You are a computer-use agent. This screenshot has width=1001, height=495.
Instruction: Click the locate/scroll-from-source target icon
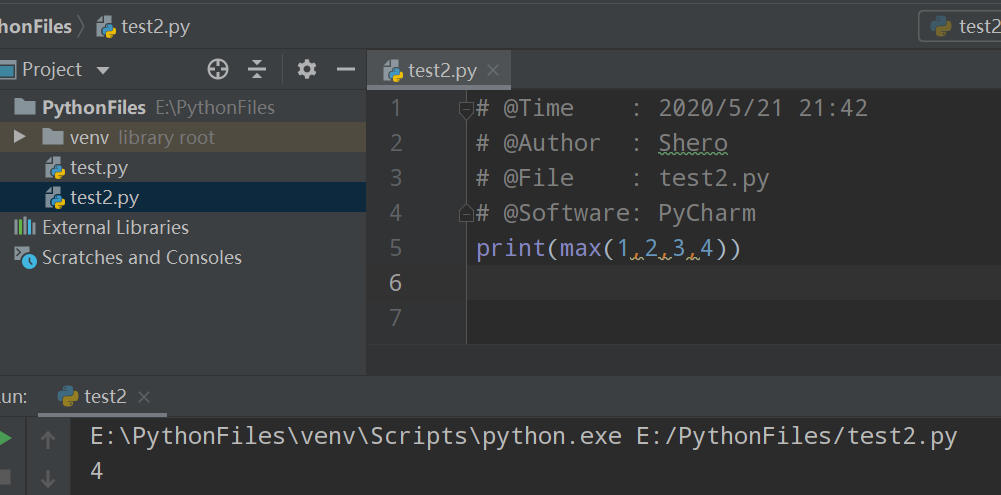coord(218,69)
